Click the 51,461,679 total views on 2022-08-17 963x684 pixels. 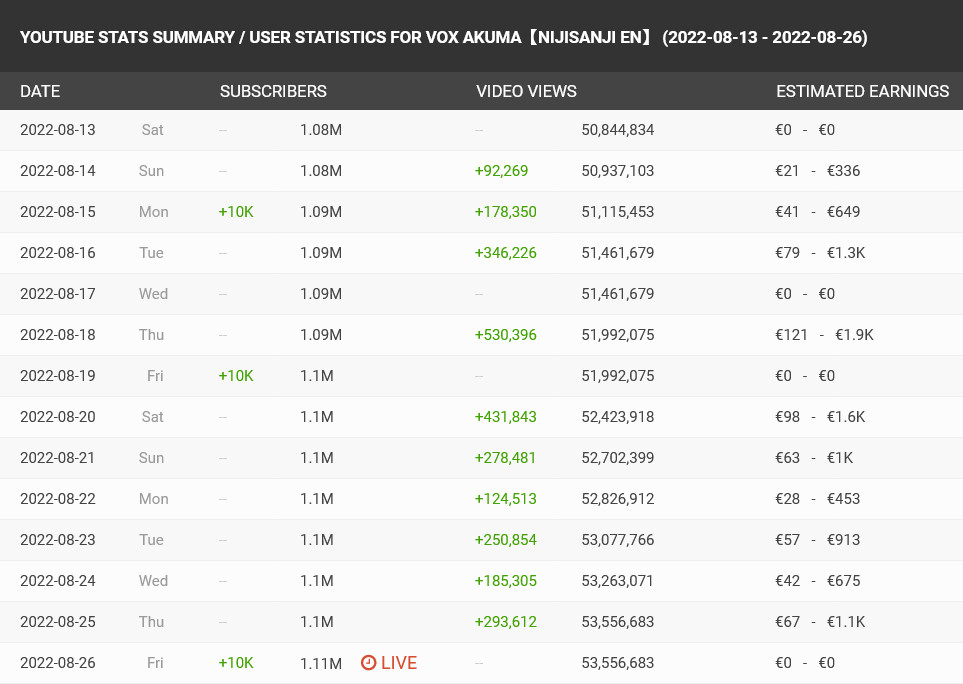[x=618, y=294]
